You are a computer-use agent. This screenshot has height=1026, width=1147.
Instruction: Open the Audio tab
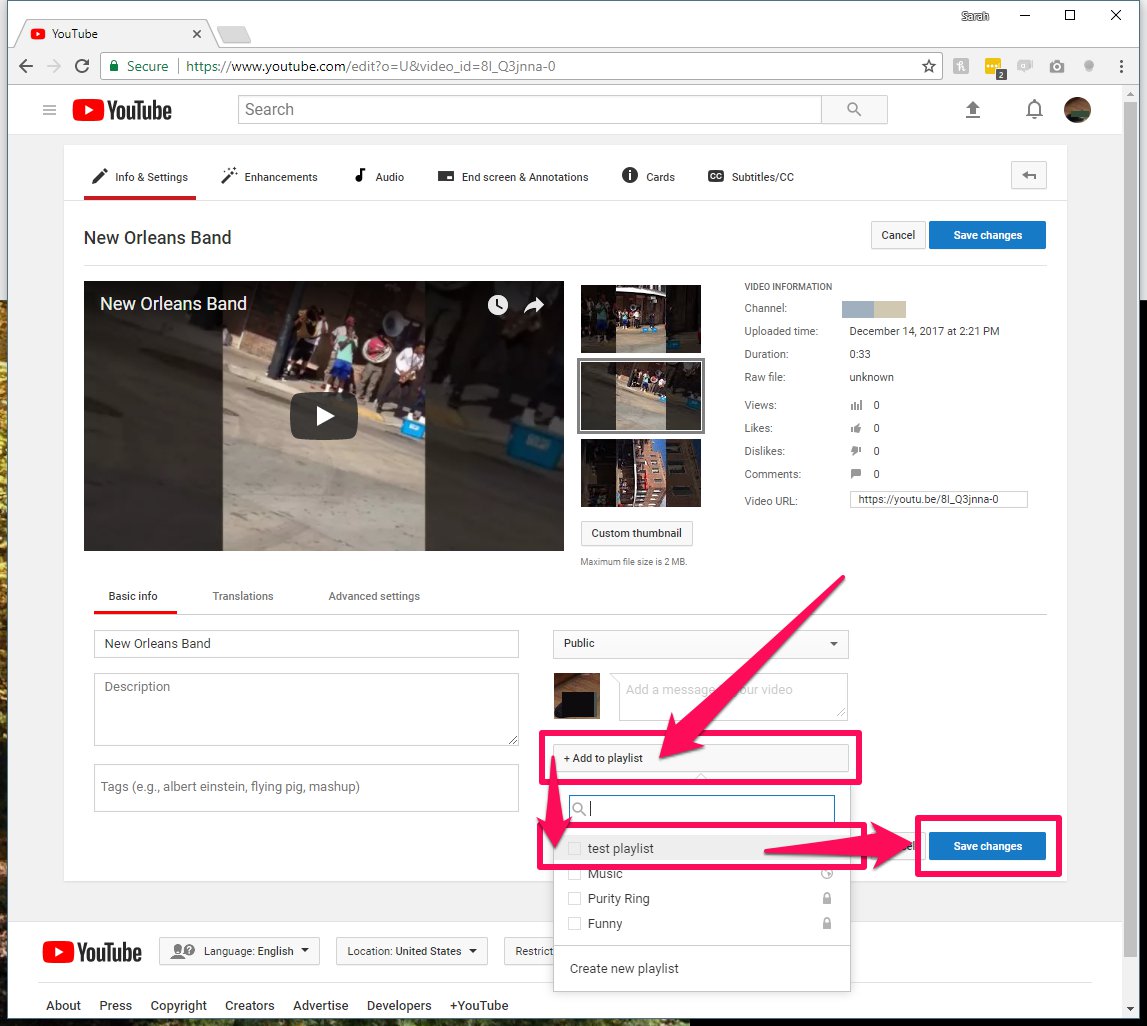pyautogui.click(x=379, y=177)
